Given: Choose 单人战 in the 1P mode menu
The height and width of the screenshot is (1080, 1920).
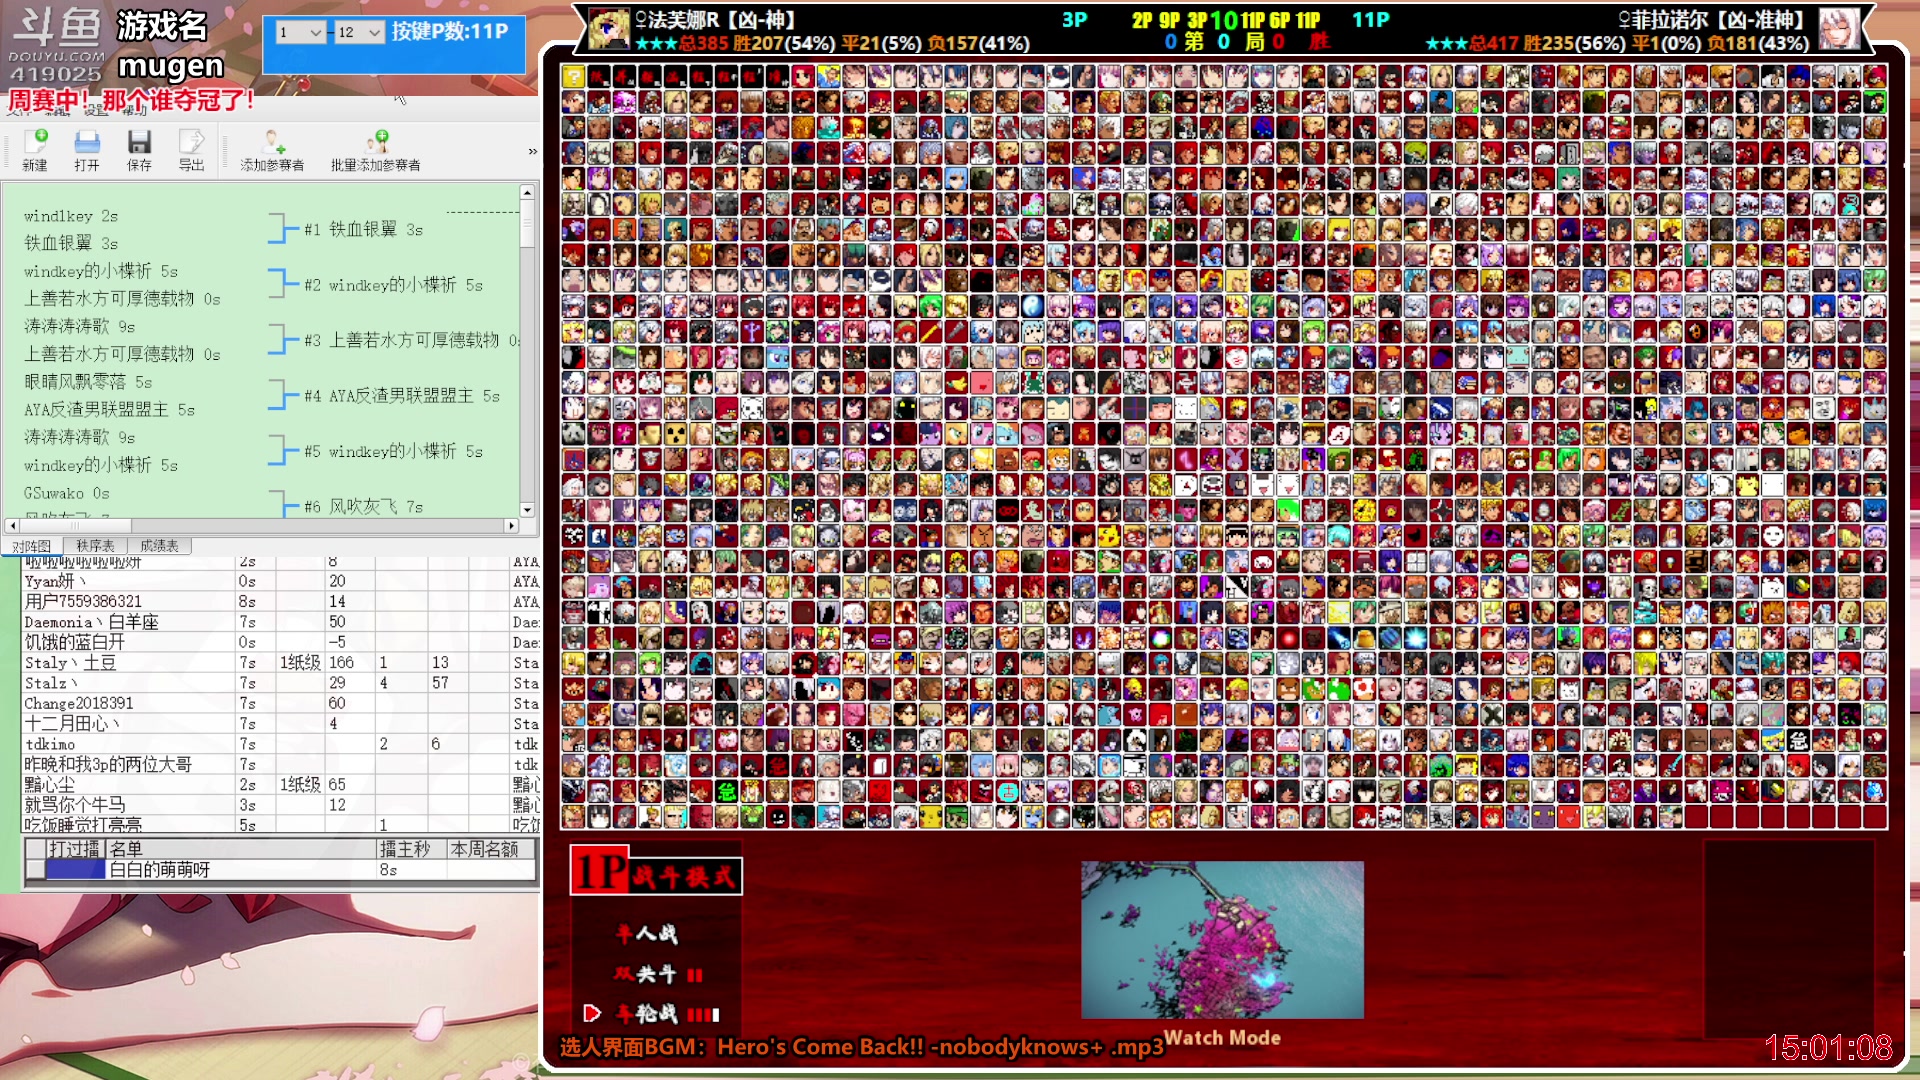Looking at the screenshot, I should coord(646,934).
